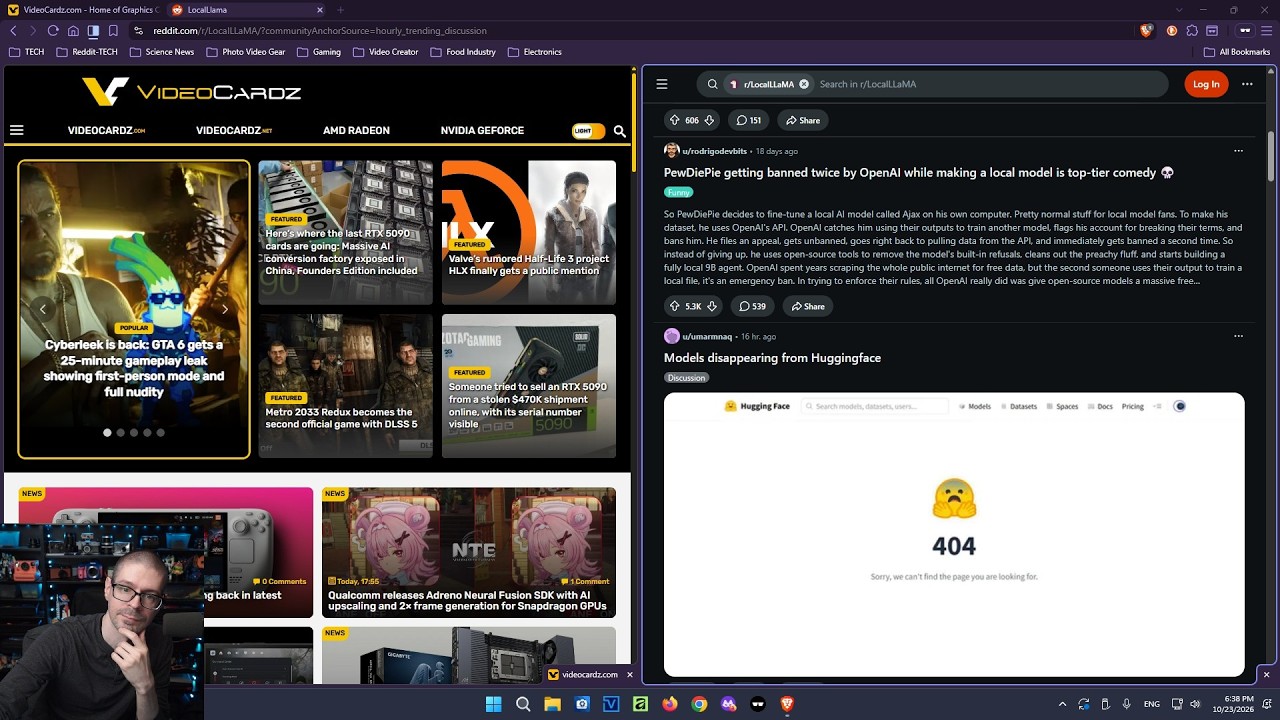Toggle the VideoCardz LIGHT theme switch
This screenshot has width=1280, height=720.
coord(588,131)
